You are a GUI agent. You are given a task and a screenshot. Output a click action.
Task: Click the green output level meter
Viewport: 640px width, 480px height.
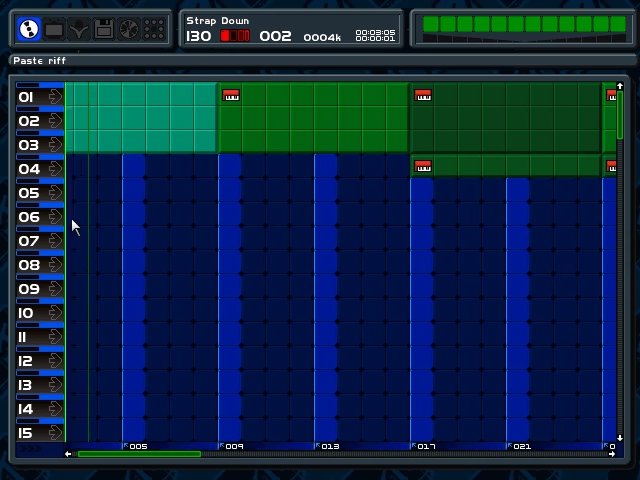tap(524, 24)
